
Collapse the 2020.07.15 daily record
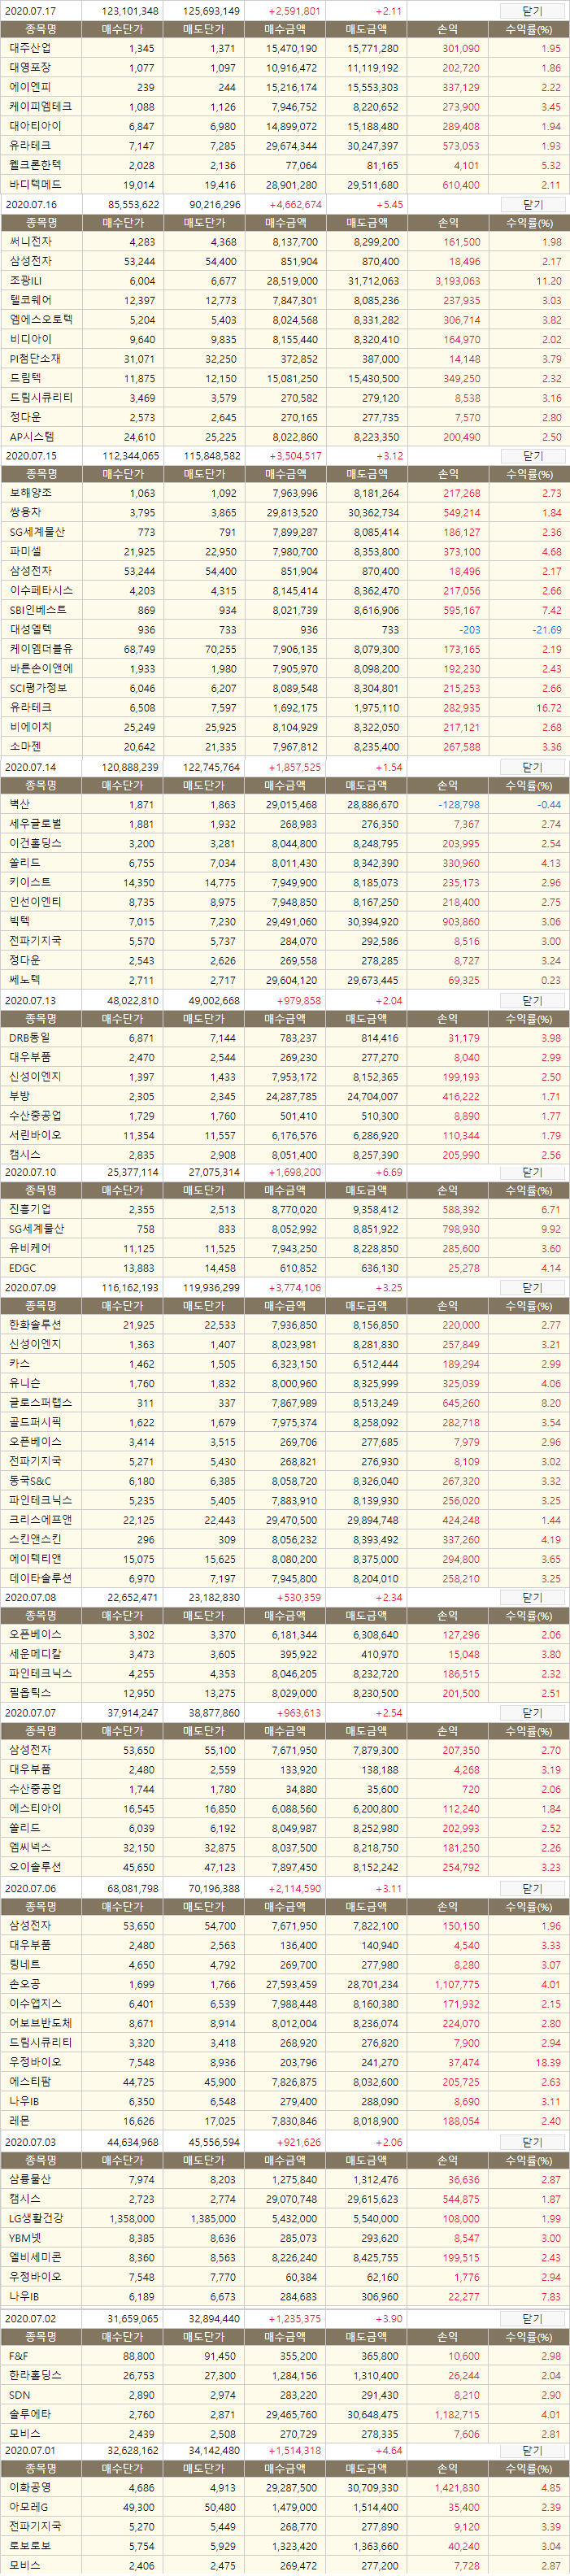pos(533,456)
